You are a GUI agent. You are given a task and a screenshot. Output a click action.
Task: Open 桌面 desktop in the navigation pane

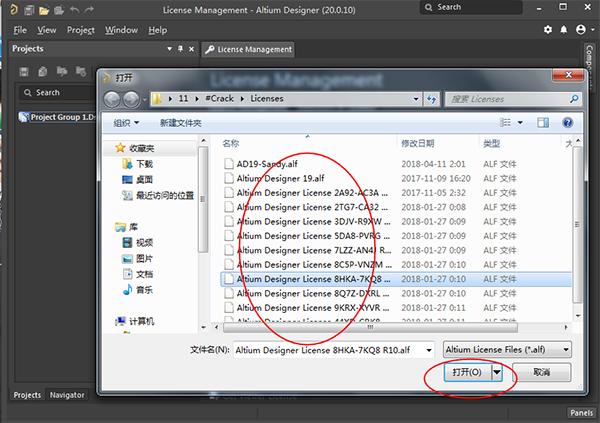[x=144, y=180]
